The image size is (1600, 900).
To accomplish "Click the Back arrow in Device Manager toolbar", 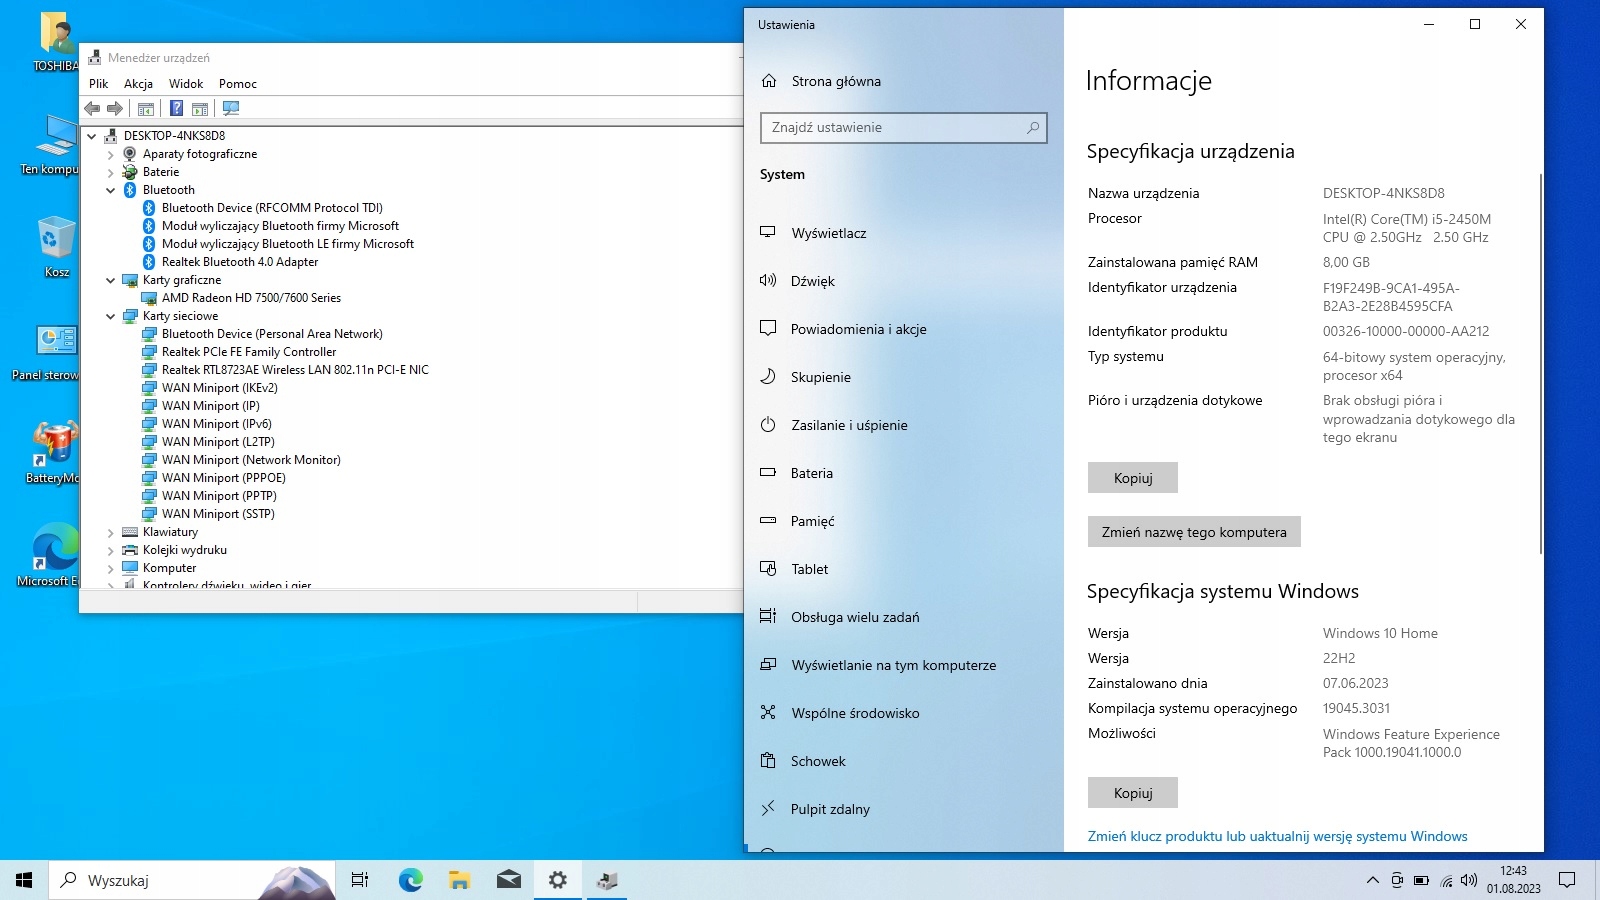I will pyautogui.click(x=92, y=108).
